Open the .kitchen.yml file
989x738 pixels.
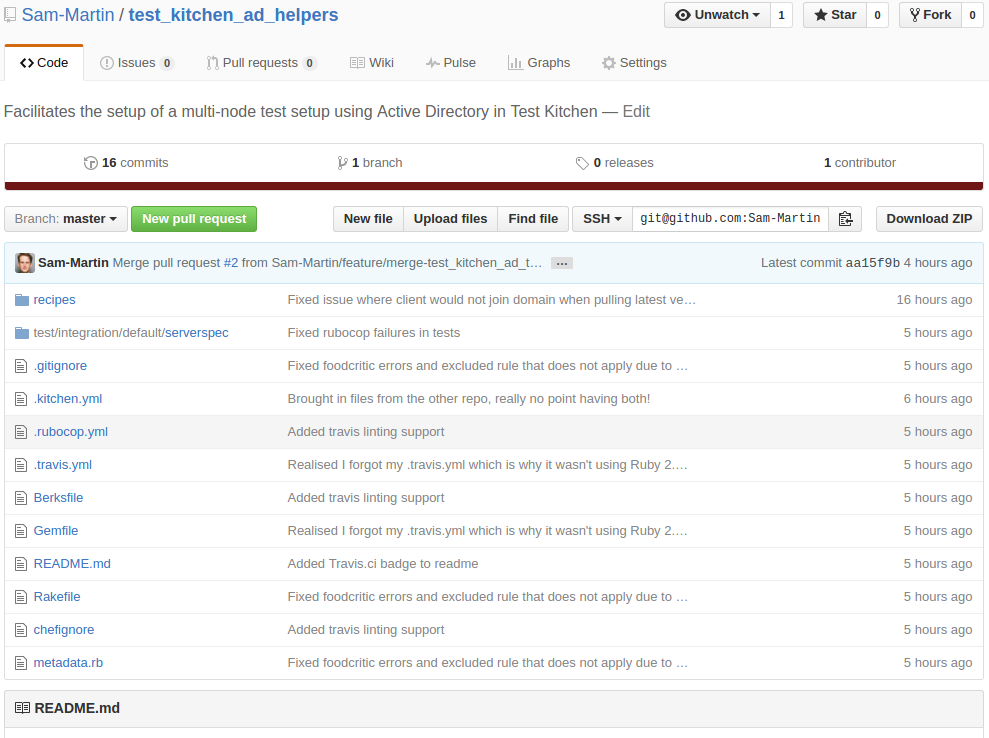67,399
